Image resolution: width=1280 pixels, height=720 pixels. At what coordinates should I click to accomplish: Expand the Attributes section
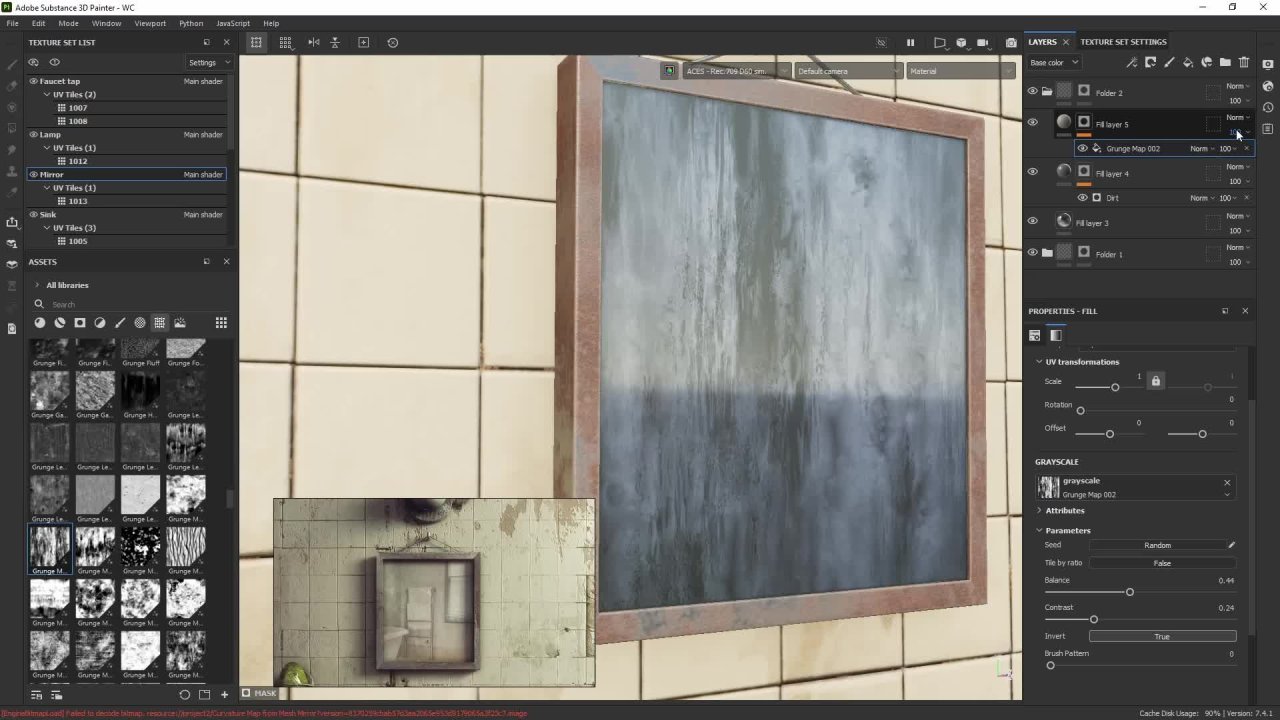tap(1064, 511)
